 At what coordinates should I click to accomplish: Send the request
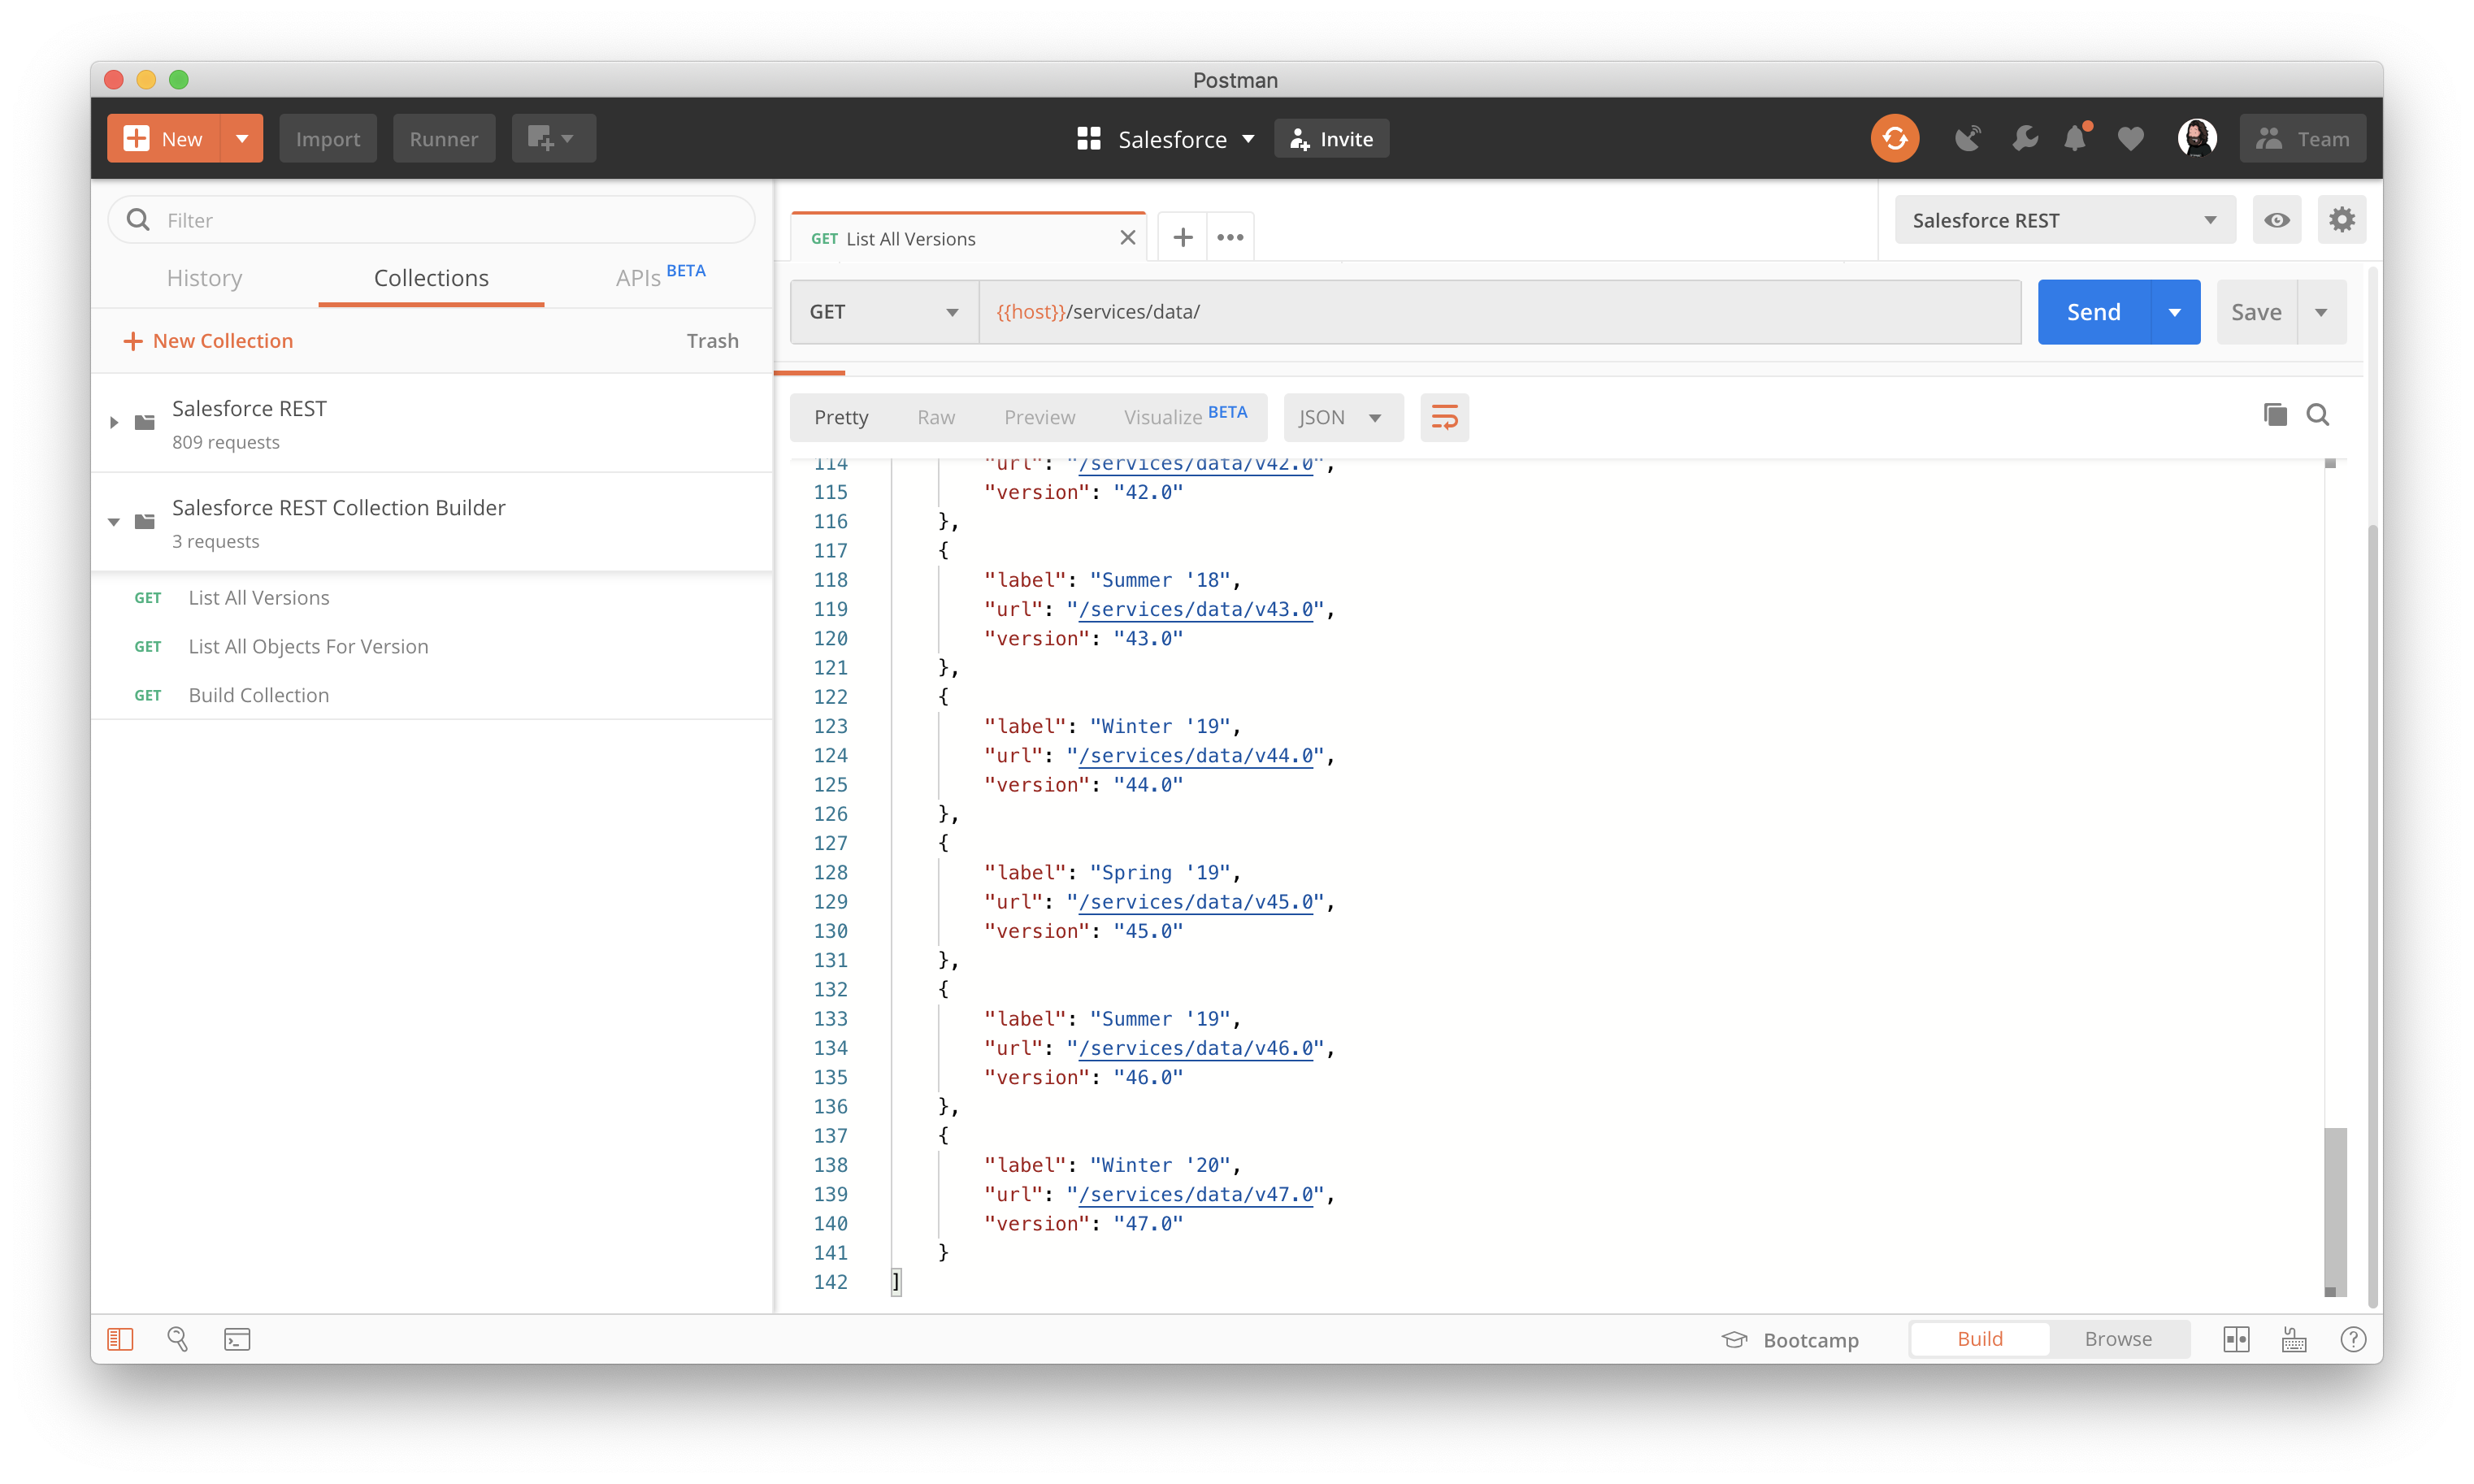click(2093, 312)
